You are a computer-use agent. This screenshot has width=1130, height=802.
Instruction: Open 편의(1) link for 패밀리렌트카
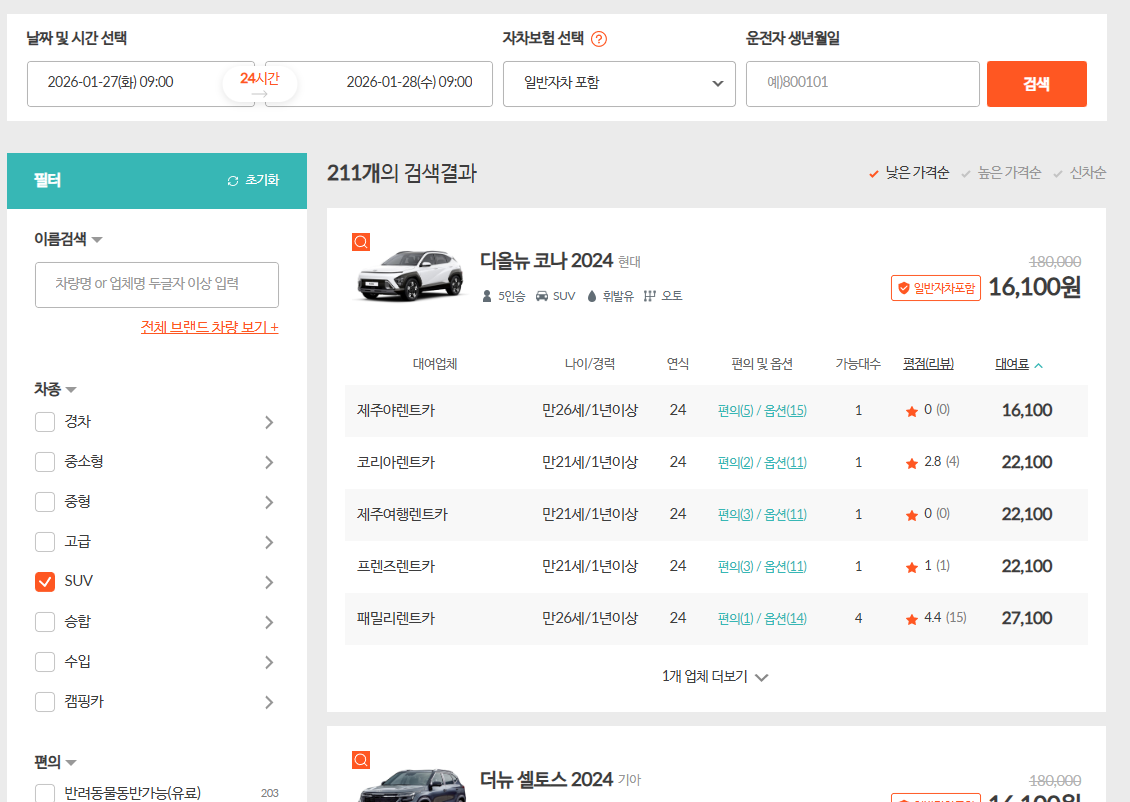tap(735, 618)
